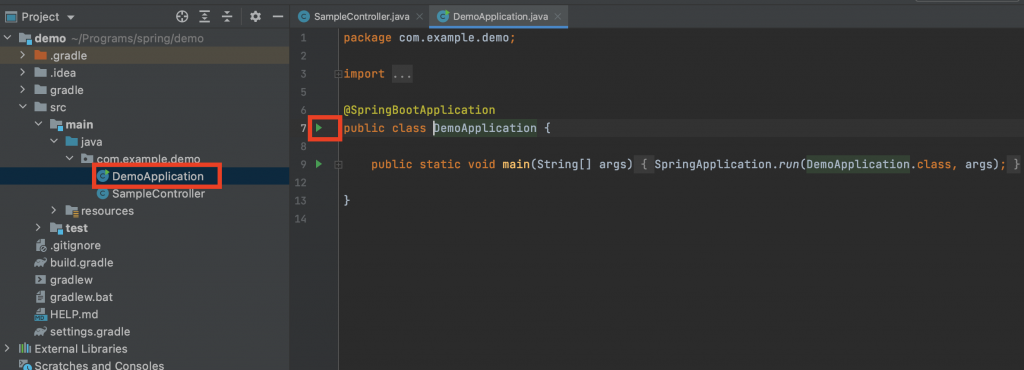Screen dimensions: 1024x370
Task: Run DemoApplication class from line 7 gutter
Action: tap(319, 128)
